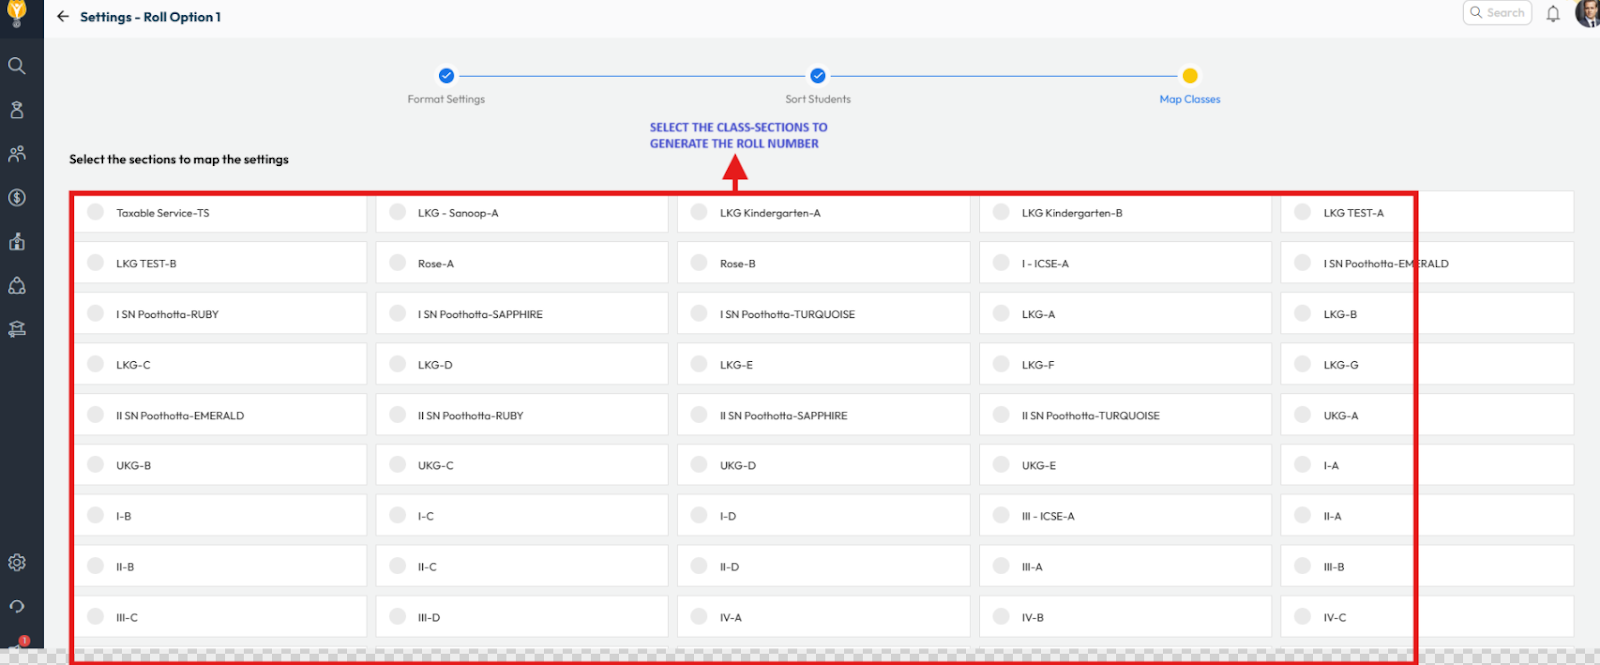The height and width of the screenshot is (665, 1600).
Task: Toggle the I SN Poothotta-RUBY section
Action: click(x=96, y=314)
